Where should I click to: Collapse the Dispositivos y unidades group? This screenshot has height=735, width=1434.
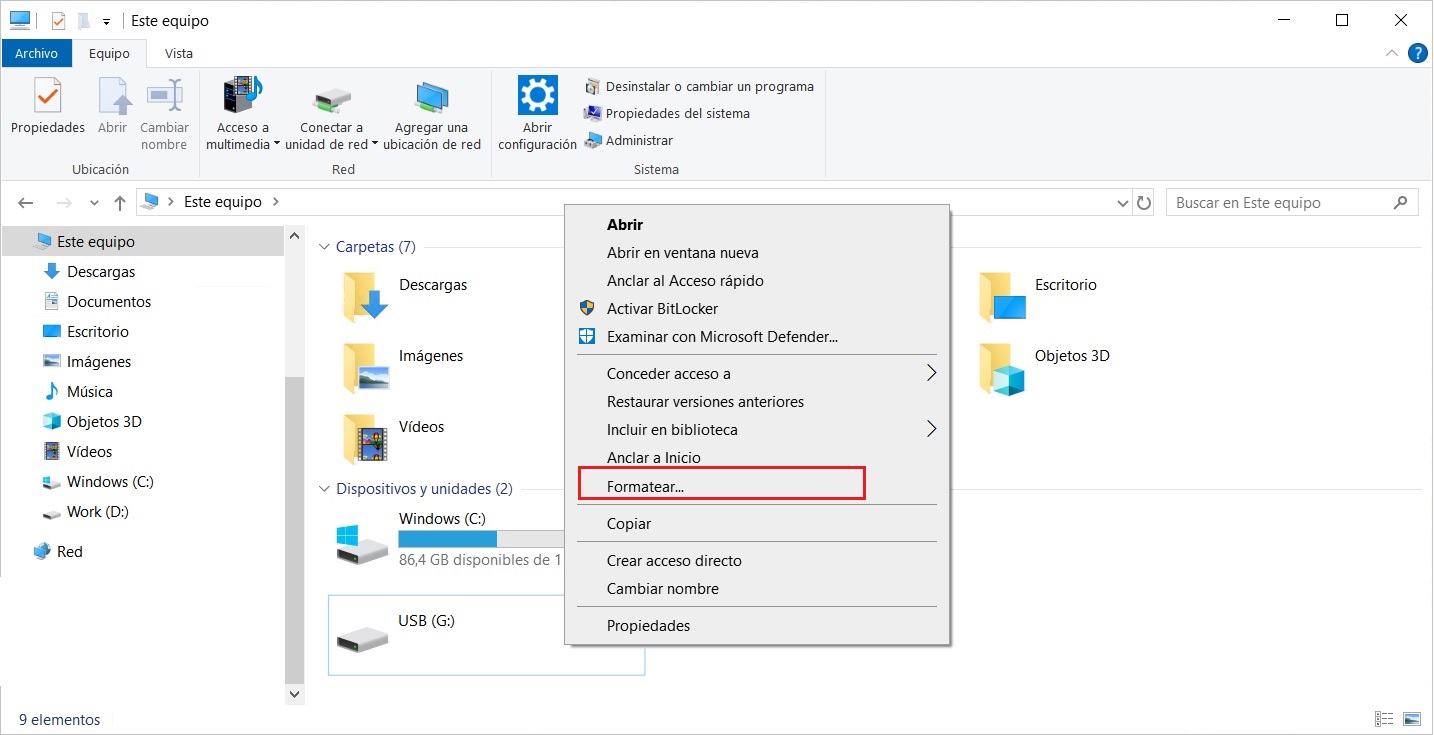324,489
